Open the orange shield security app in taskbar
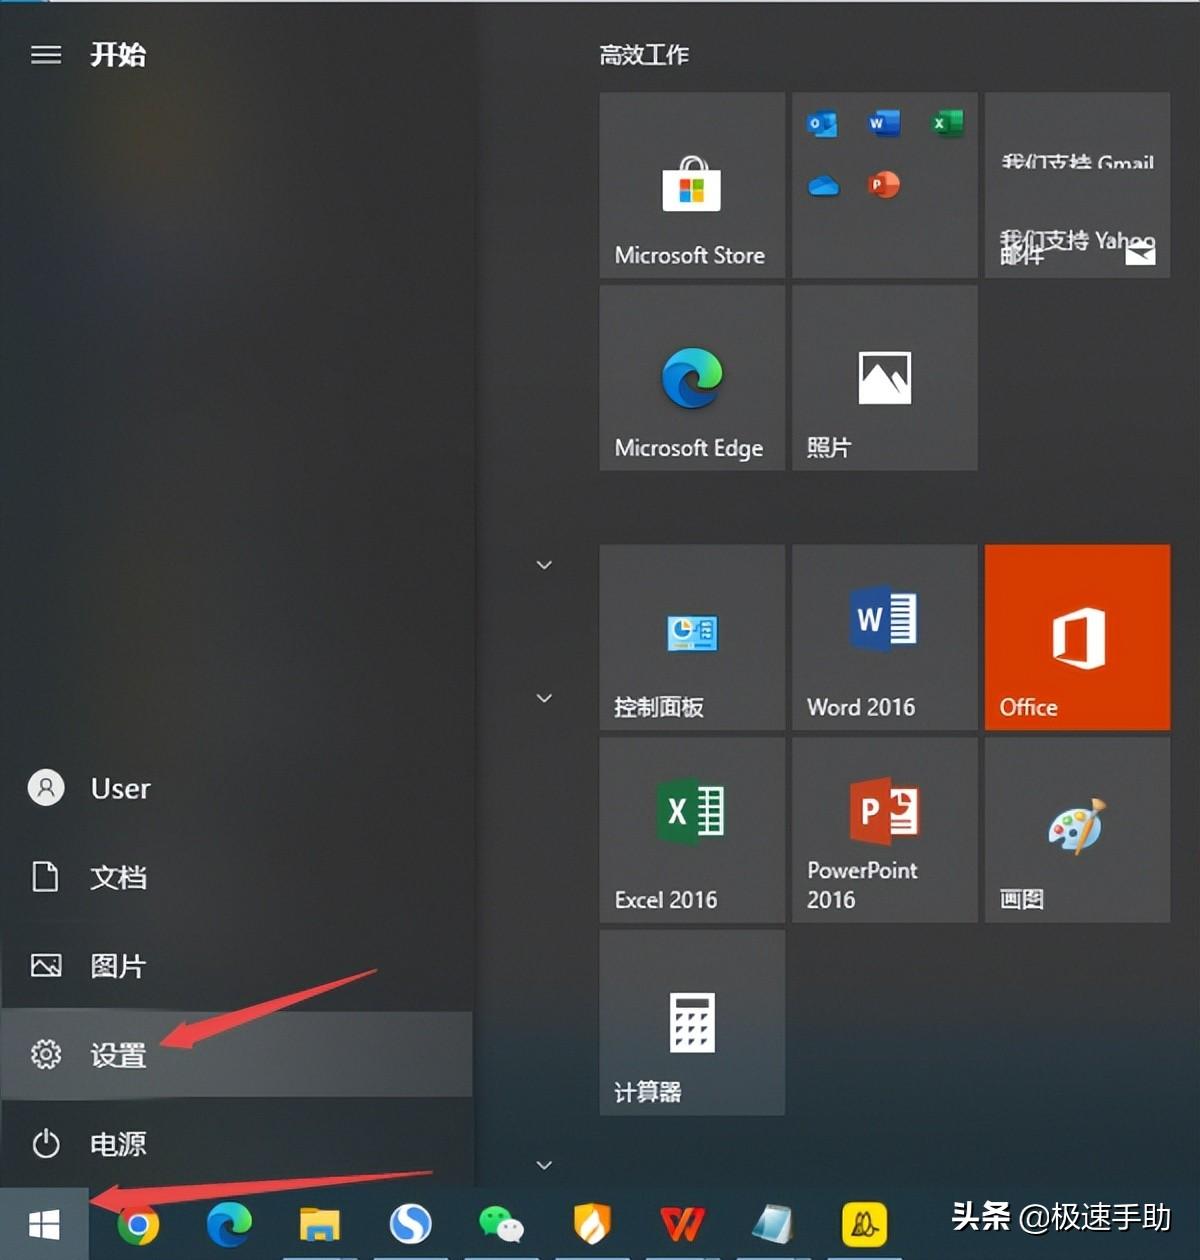The image size is (1200, 1260). (592, 1223)
